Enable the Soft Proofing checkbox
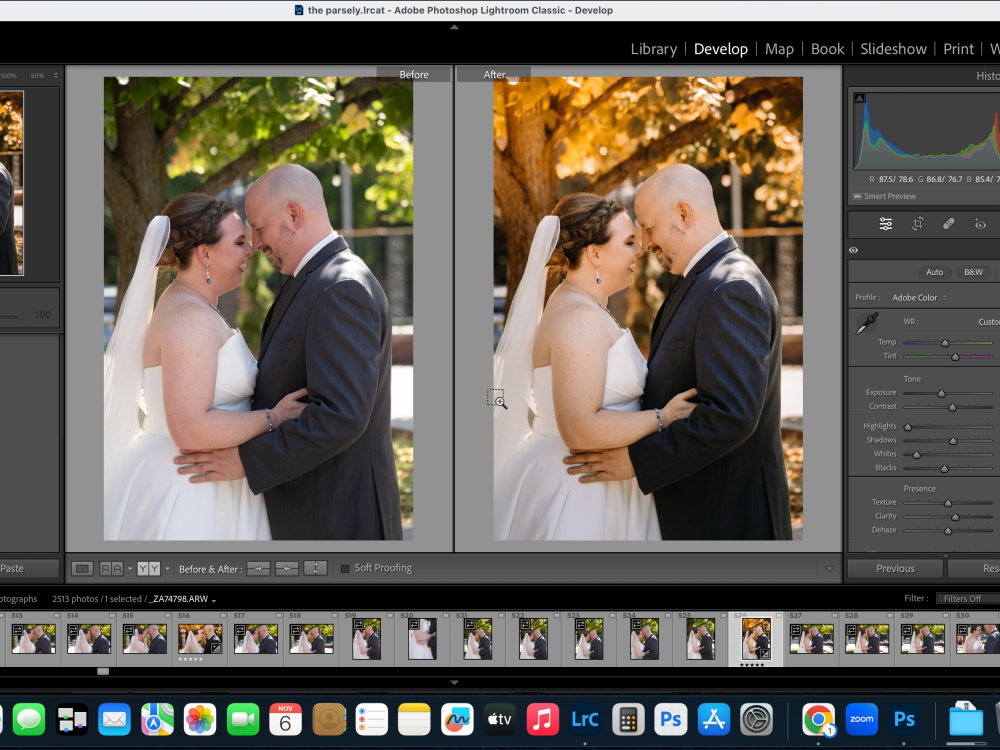The image size is (1000, 750). point(345,568)
